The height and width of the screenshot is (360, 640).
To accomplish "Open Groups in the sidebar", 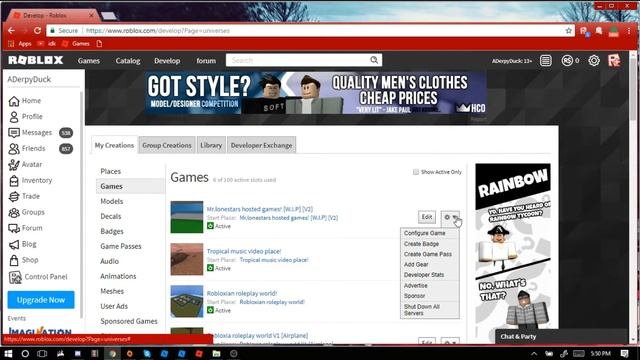I will click(27, 212).
